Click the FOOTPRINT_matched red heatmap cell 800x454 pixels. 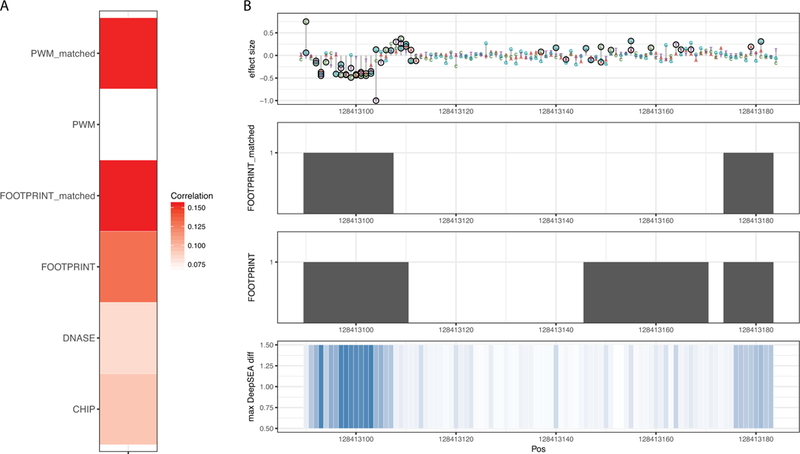click(128, 196)
